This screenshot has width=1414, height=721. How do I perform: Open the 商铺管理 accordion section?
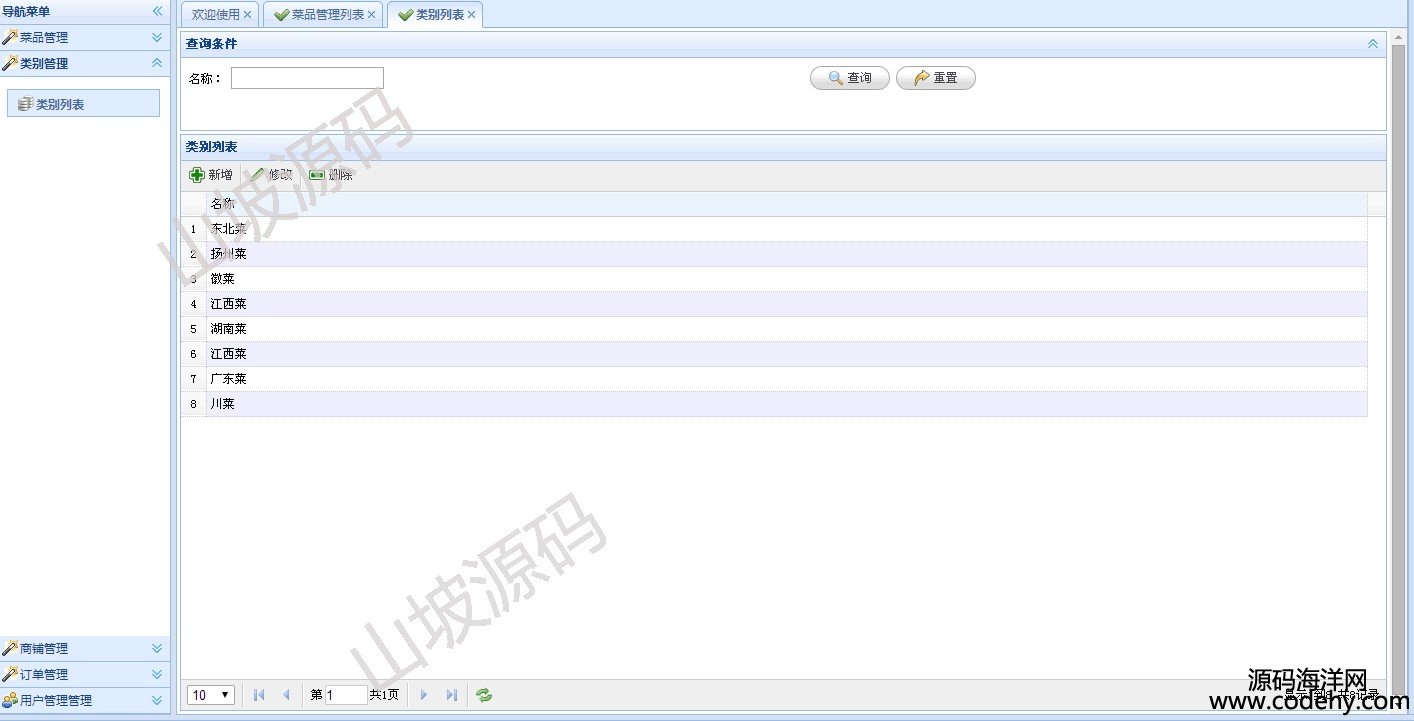(85, 648)
